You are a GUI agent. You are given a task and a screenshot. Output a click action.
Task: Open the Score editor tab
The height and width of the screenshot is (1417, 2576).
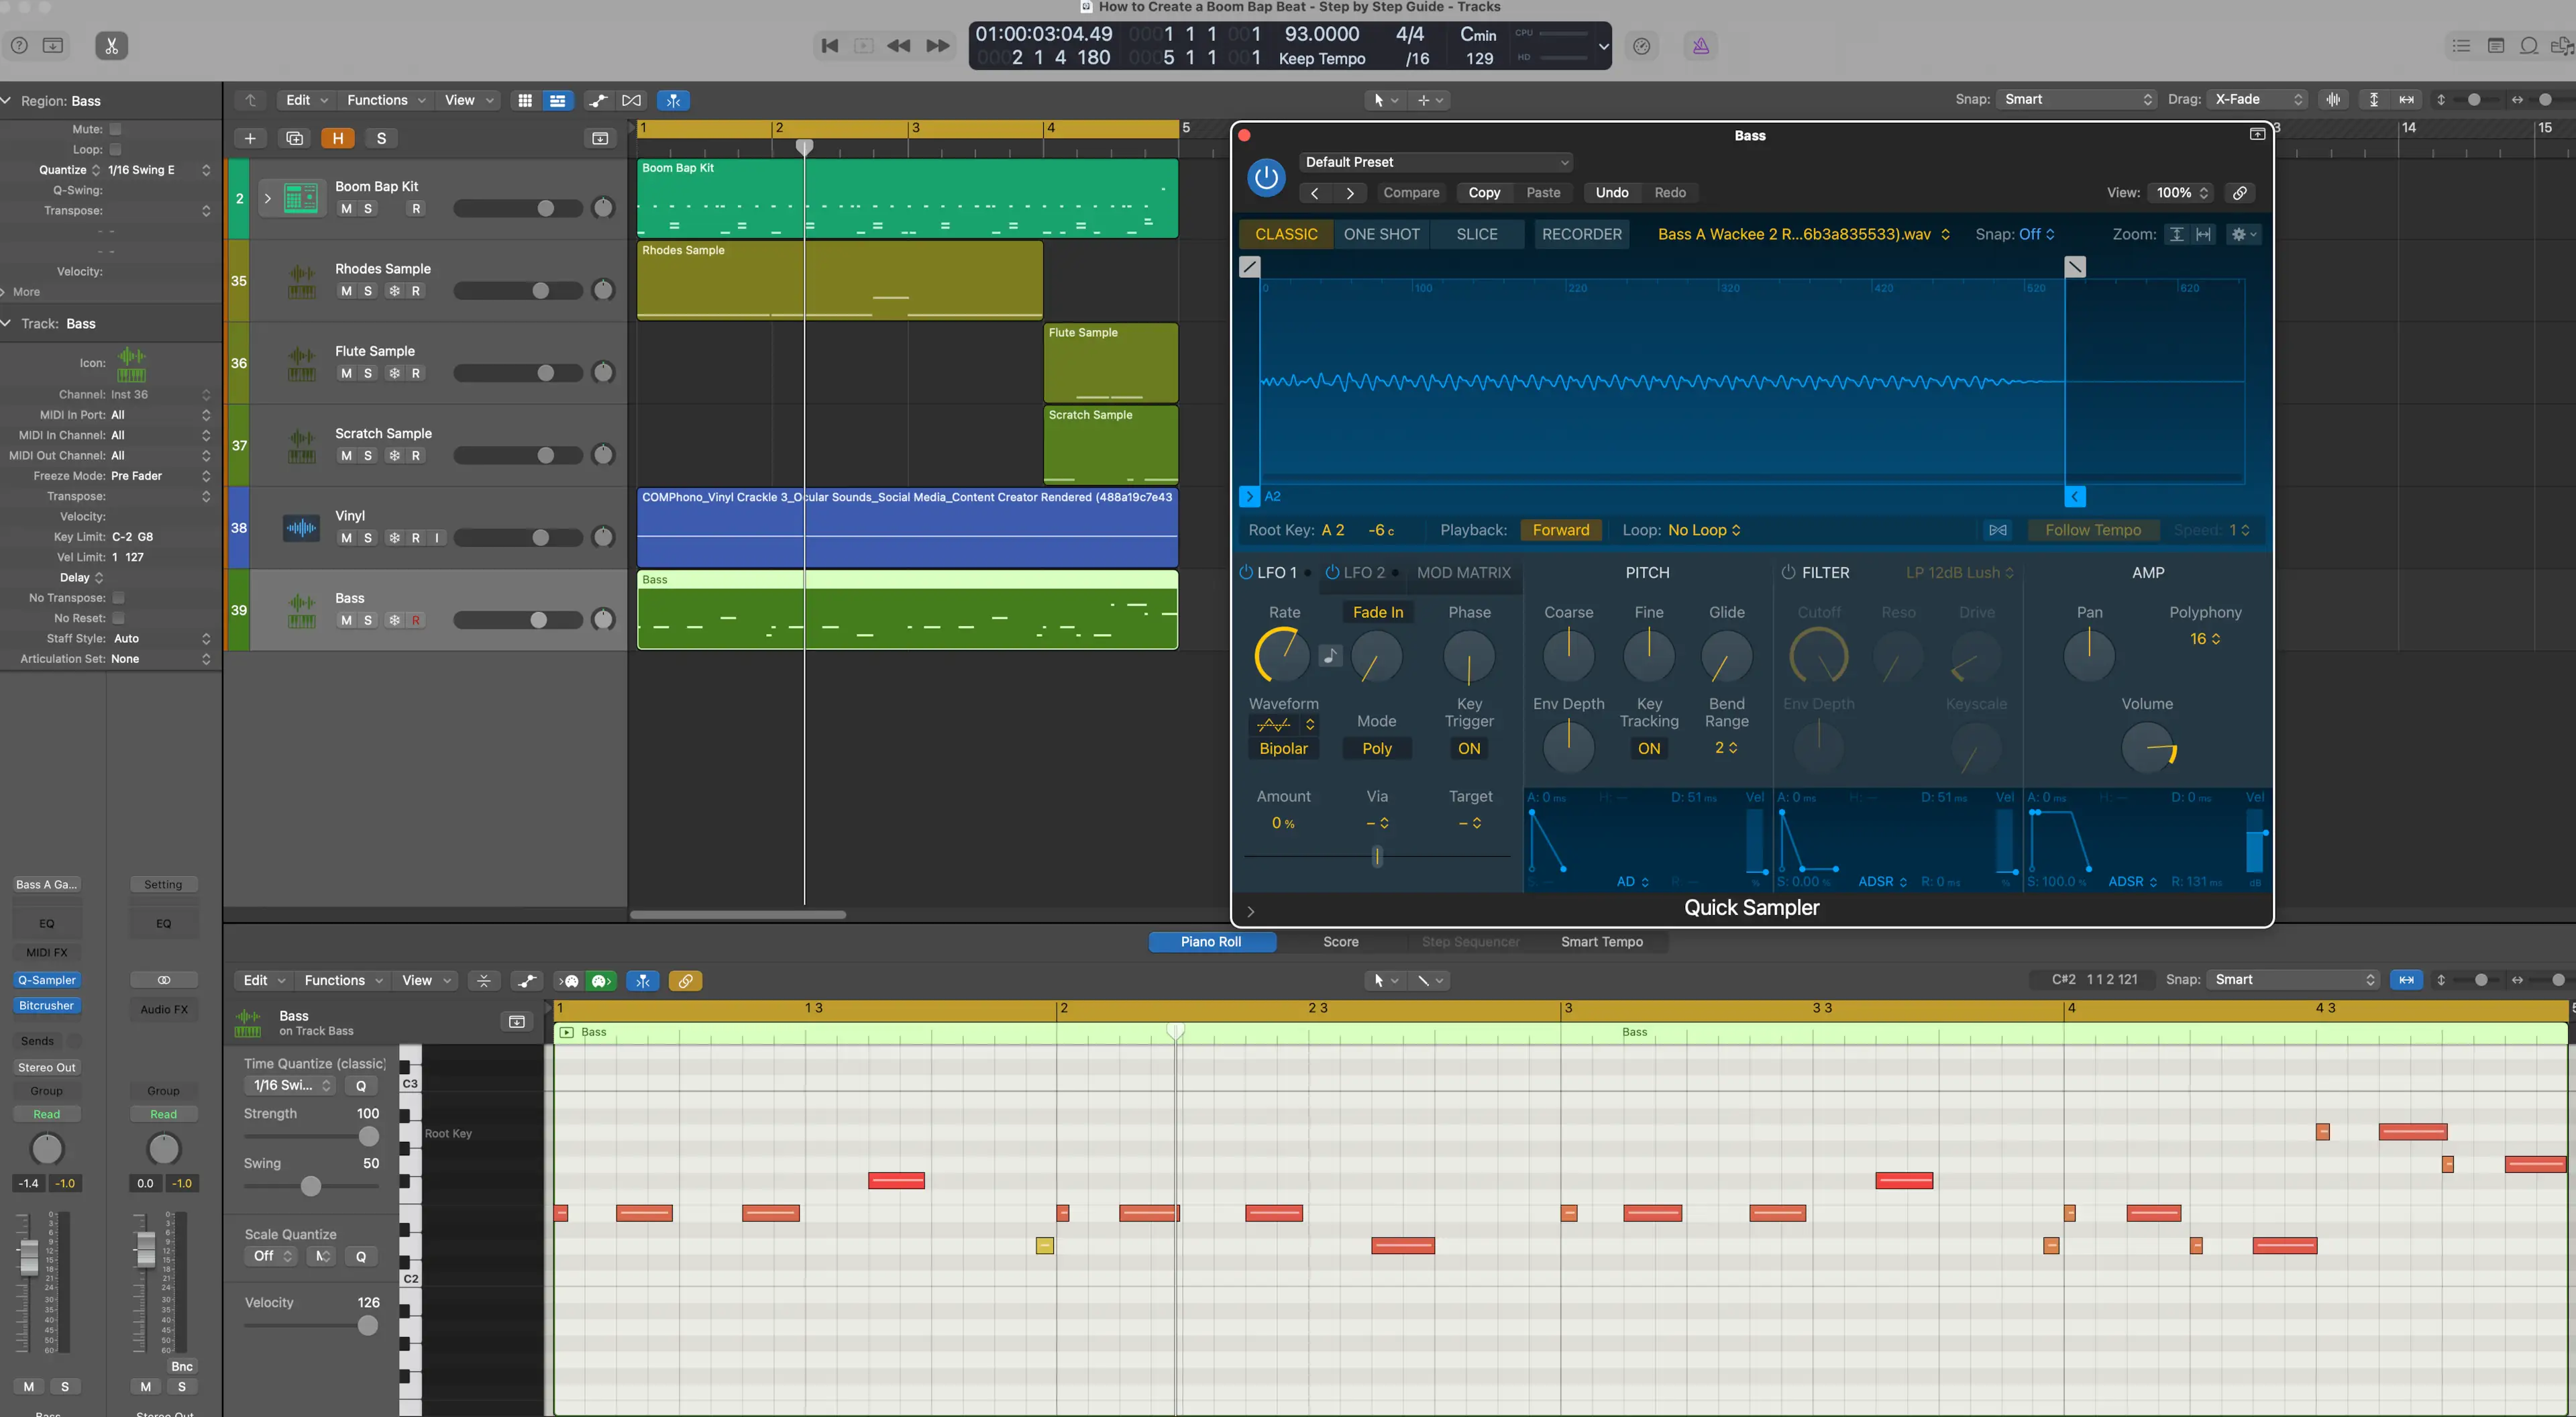tap(1340, 942)
